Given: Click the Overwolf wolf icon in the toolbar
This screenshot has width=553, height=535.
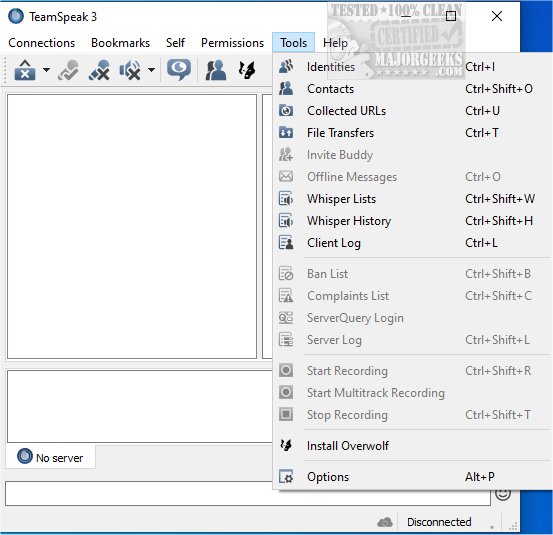Looking at the screenshot, I should click(247, 70).
